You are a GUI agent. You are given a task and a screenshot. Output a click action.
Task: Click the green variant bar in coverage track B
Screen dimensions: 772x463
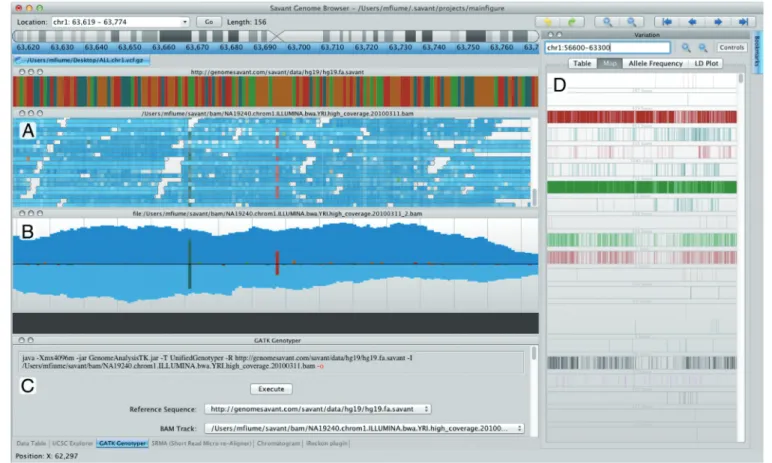click(x=190, y=264)
